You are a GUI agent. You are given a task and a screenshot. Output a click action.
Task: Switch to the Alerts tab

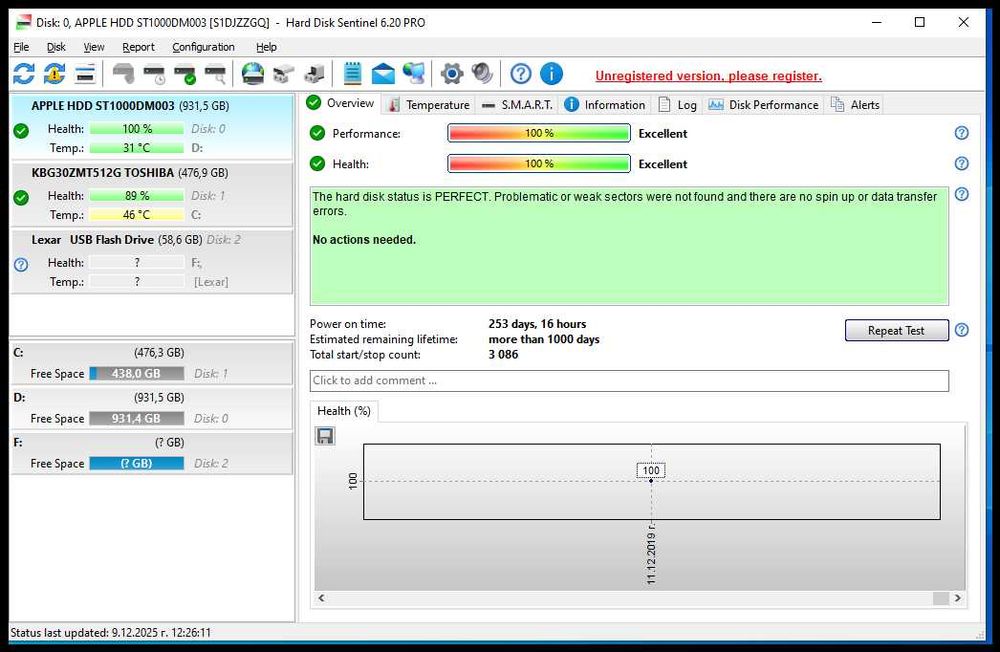pyautogui.click(x=855, y=105)
